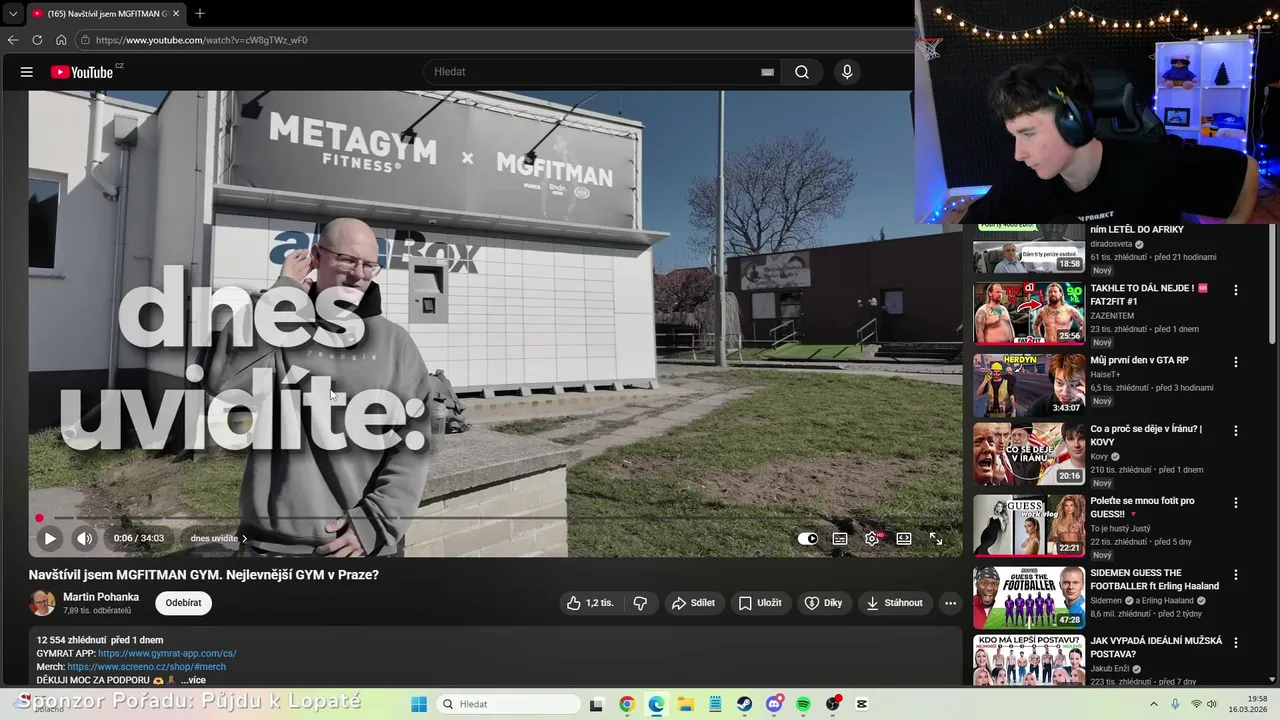Go back in browser history
The width and height of the screenshot is (1280, 720).
tap(13, 40)
